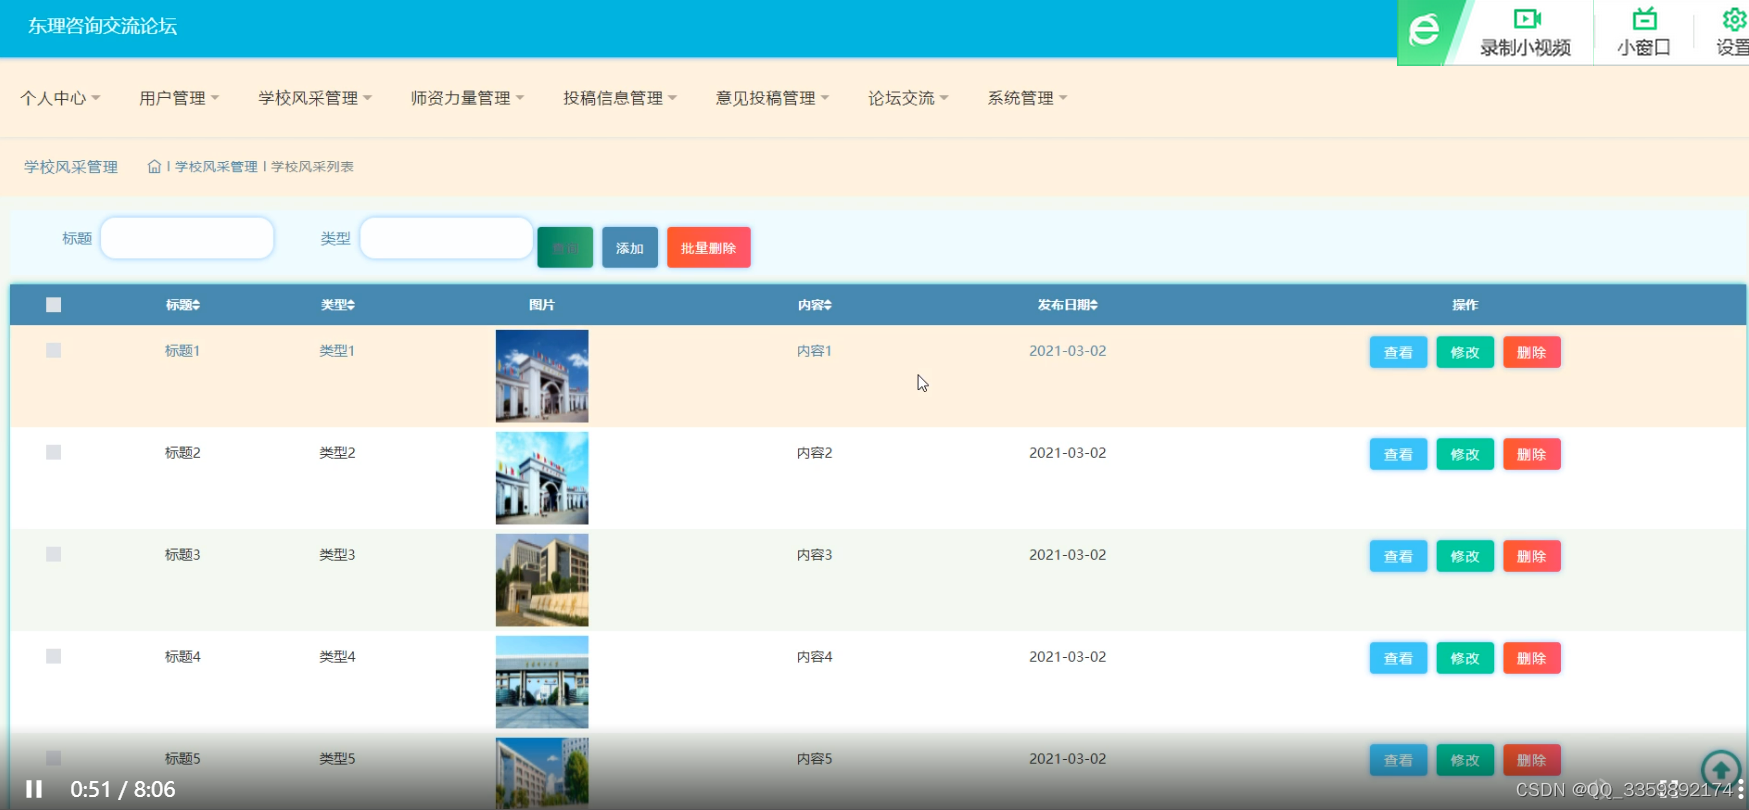Image resolution: width=1749 pixels, height=810 pixels.
Task: Click the 学校风采管理 breadcrumb link
Action: pos(216,167)
